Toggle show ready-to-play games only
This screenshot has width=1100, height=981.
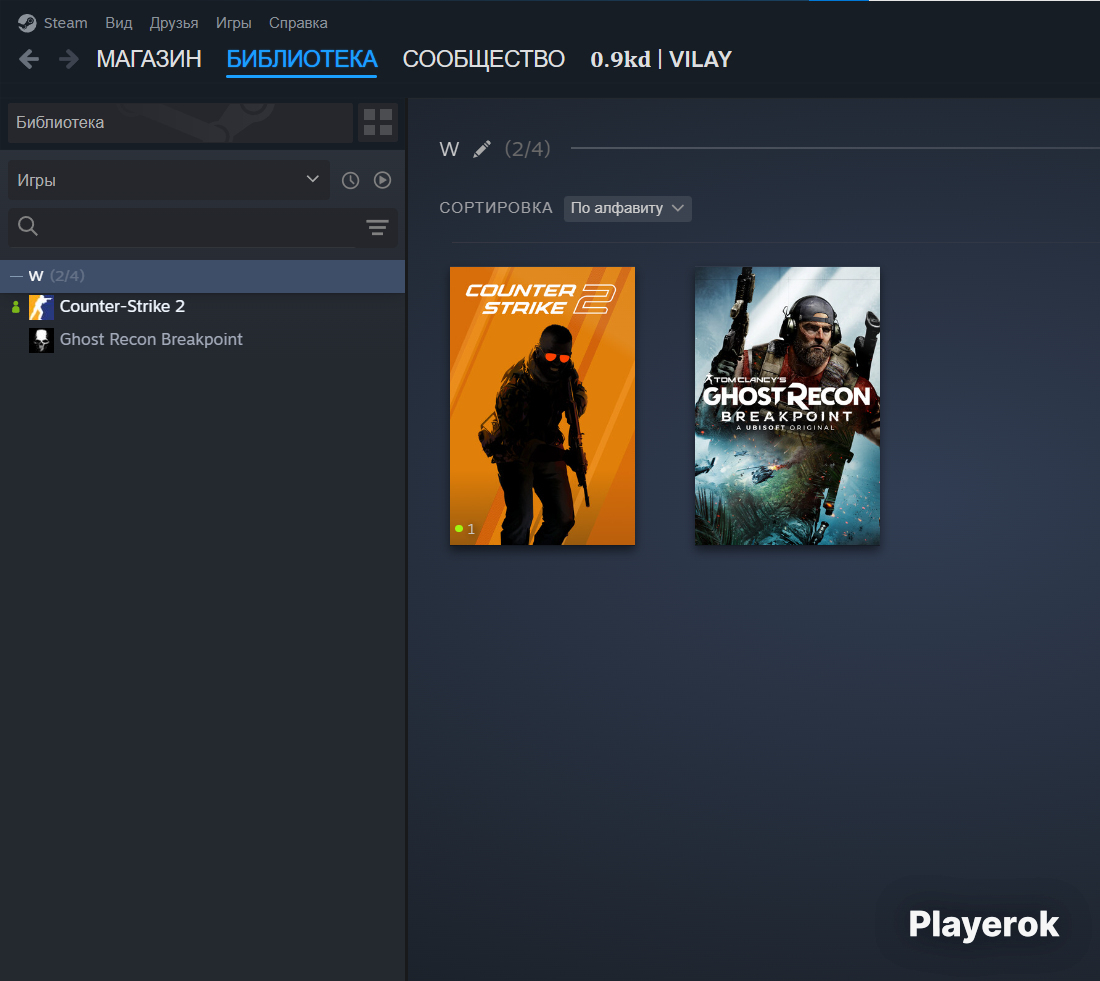pyautogui.click(x=382, y=180)
